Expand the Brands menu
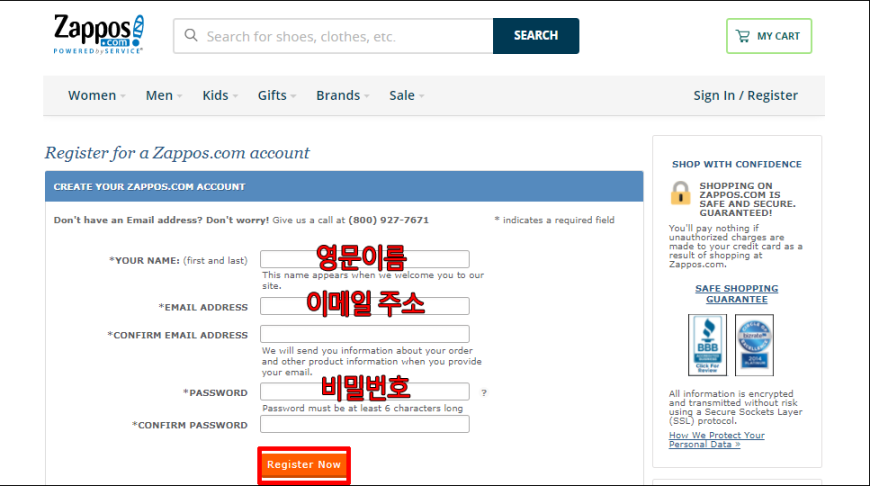The width and height of the screenshot is (870, 486). click(342, 95)
